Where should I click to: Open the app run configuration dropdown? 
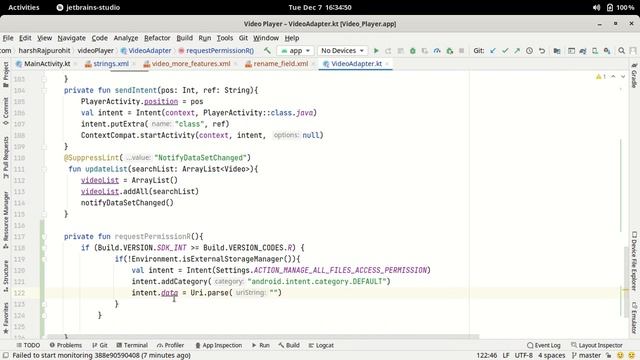point(295,51)
